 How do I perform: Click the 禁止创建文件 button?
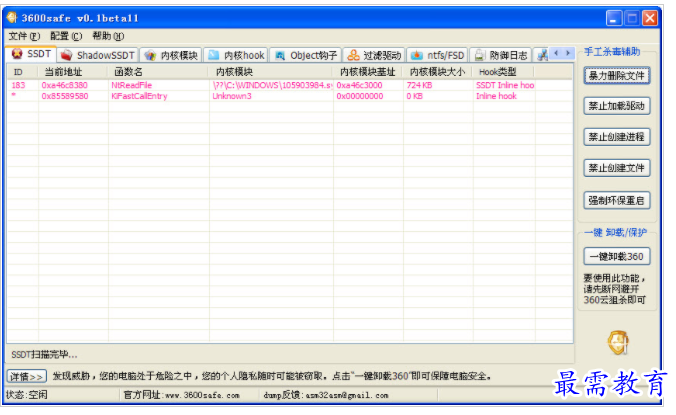click(x=617, y=168)
